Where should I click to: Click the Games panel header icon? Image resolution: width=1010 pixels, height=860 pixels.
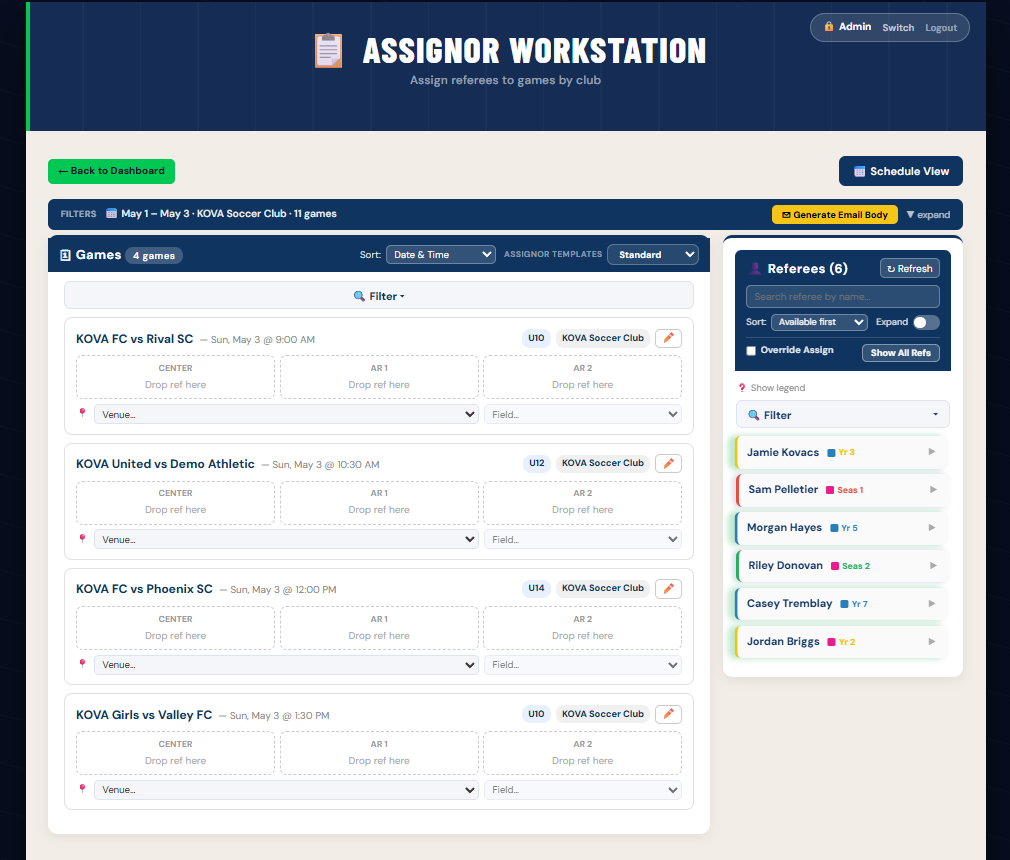[65, 255]
